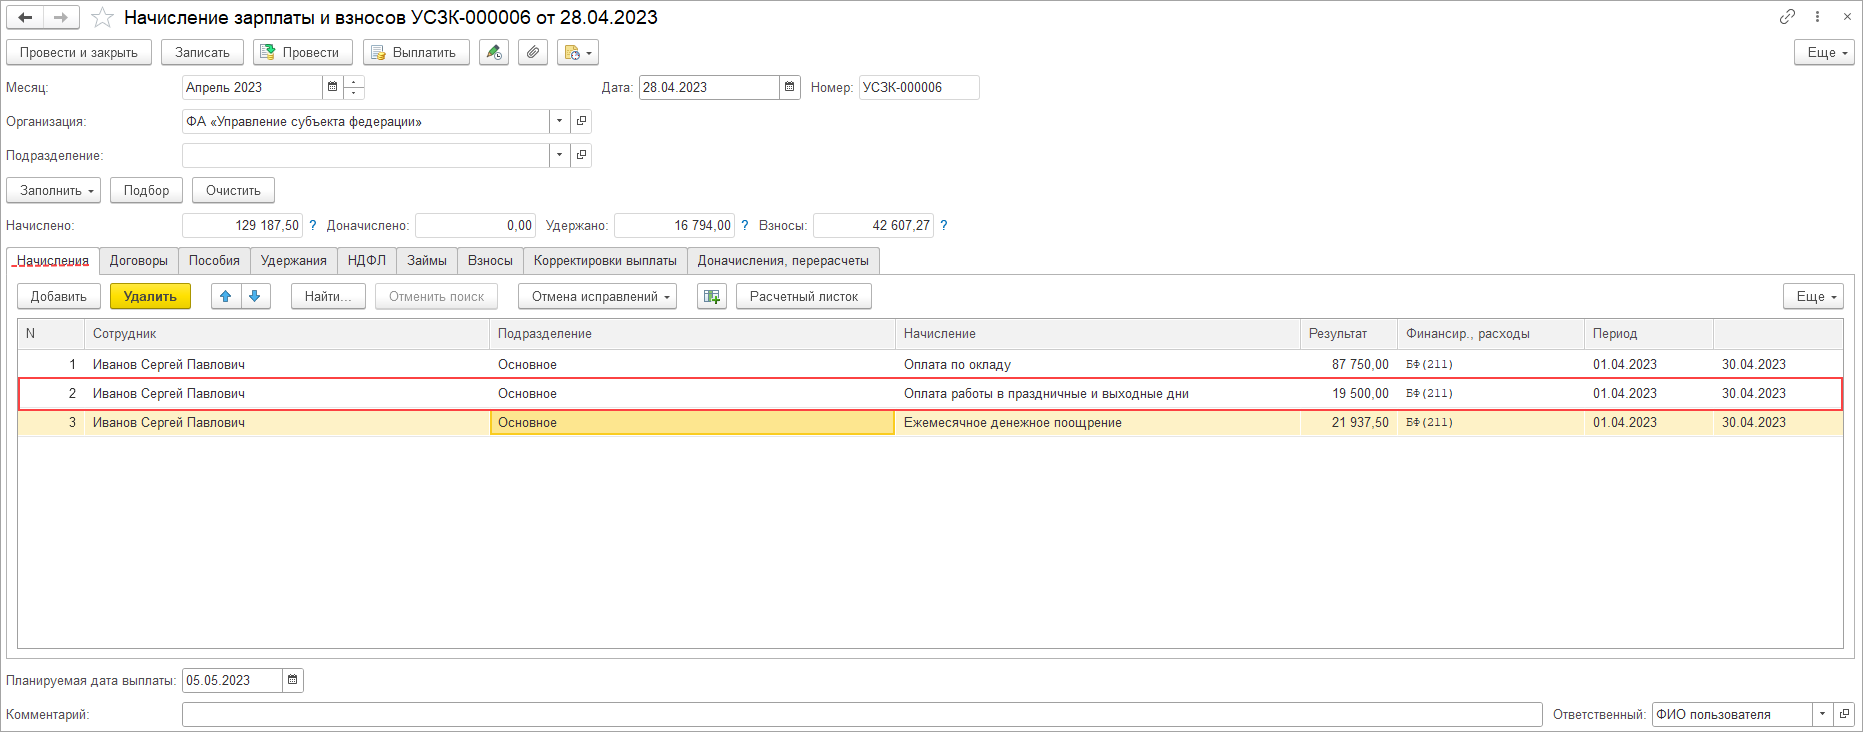Open the Ответственный user form icon
Viewport: 1863px width, 732px height.
click(1844, 714)
